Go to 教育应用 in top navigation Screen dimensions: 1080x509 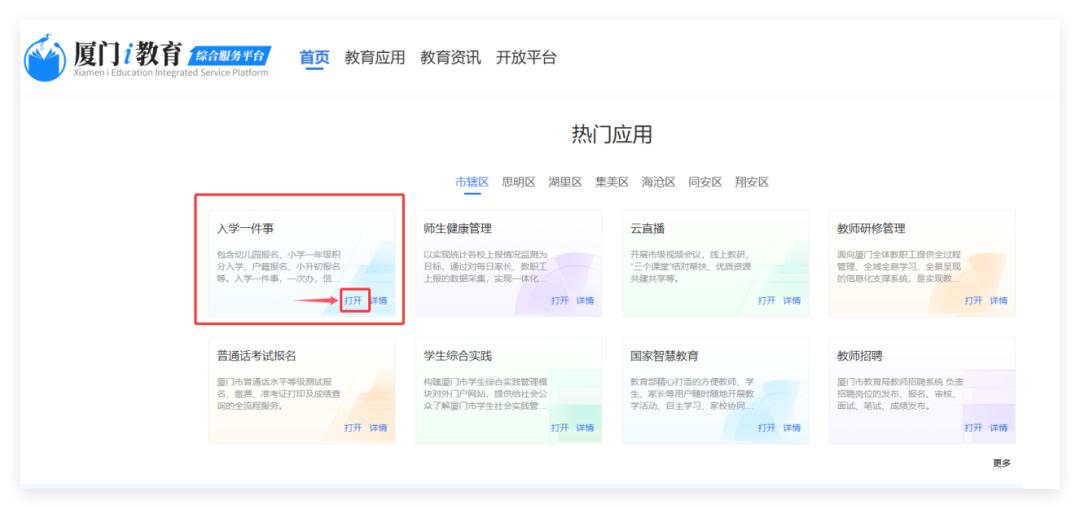click(375, 58)
